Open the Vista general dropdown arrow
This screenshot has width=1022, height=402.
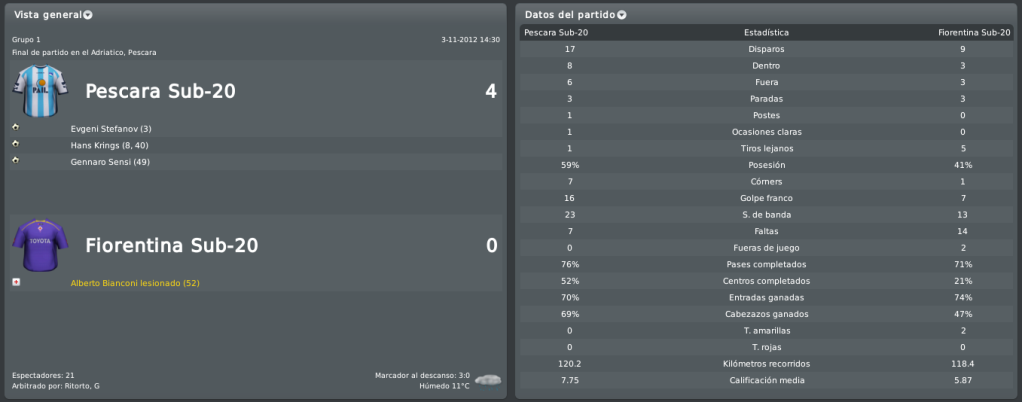88,15
